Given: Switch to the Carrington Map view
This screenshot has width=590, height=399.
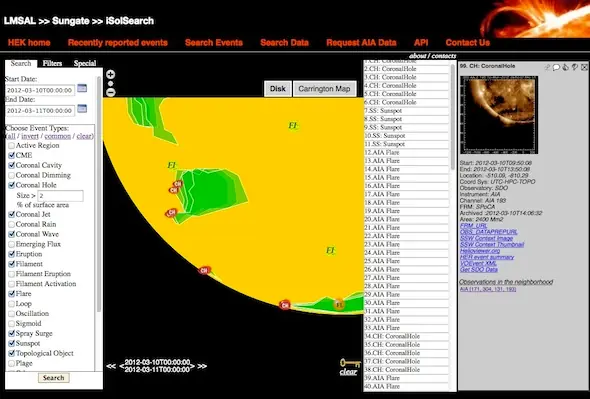Looking at the screenshot, I should click(324, 89).
